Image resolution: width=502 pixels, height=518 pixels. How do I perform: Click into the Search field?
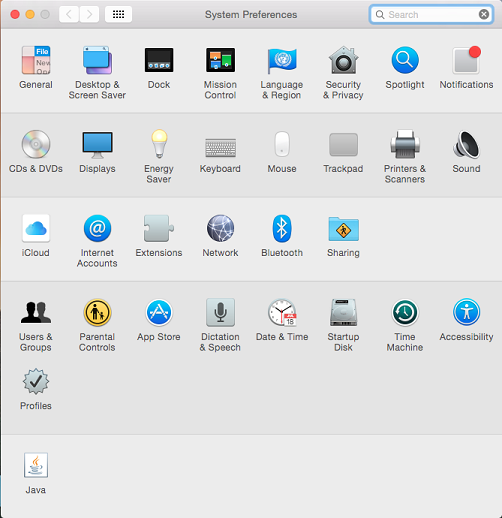coord(431,14)
